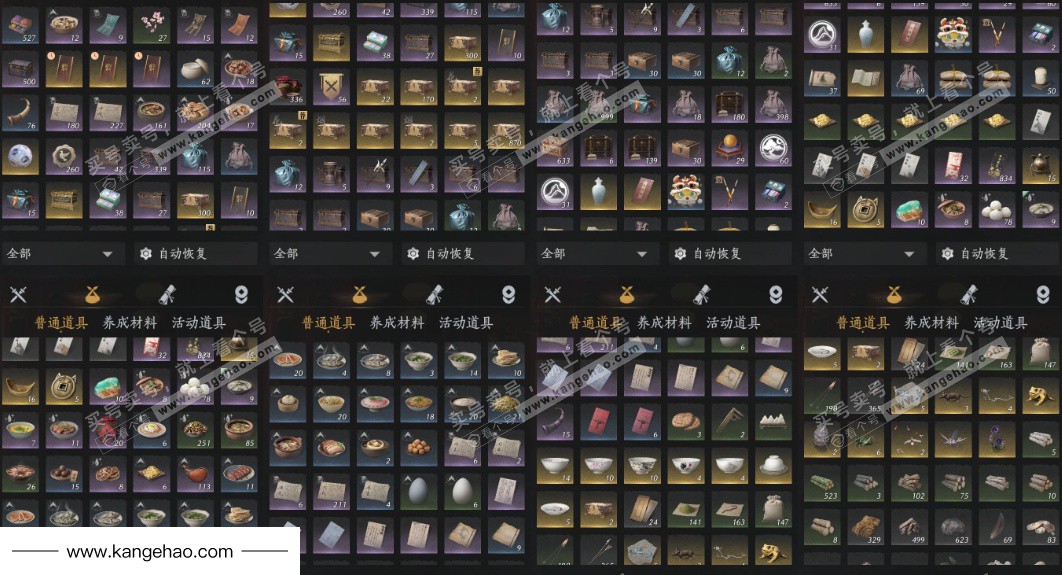1062x575 pixels.
Task: Open scroll category icon above the porcelain bowls panel
Action: click(702, 294)
